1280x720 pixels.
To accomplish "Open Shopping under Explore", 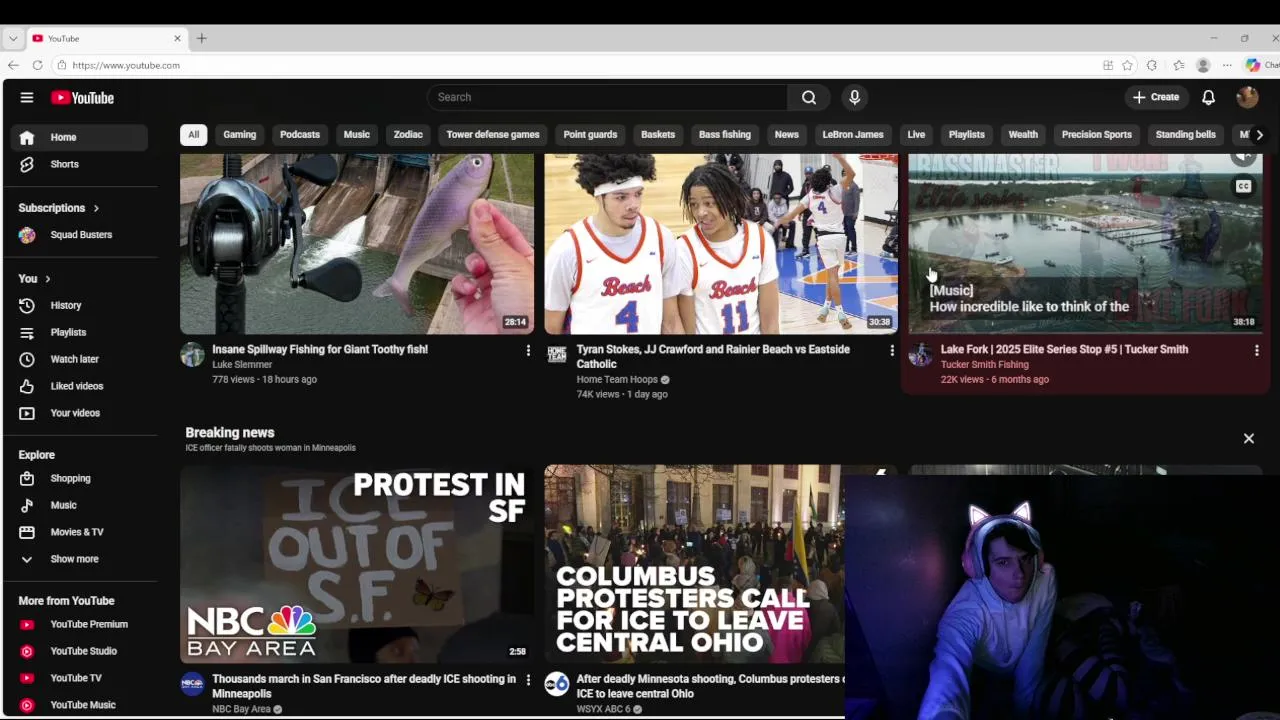I will point(80,478).
